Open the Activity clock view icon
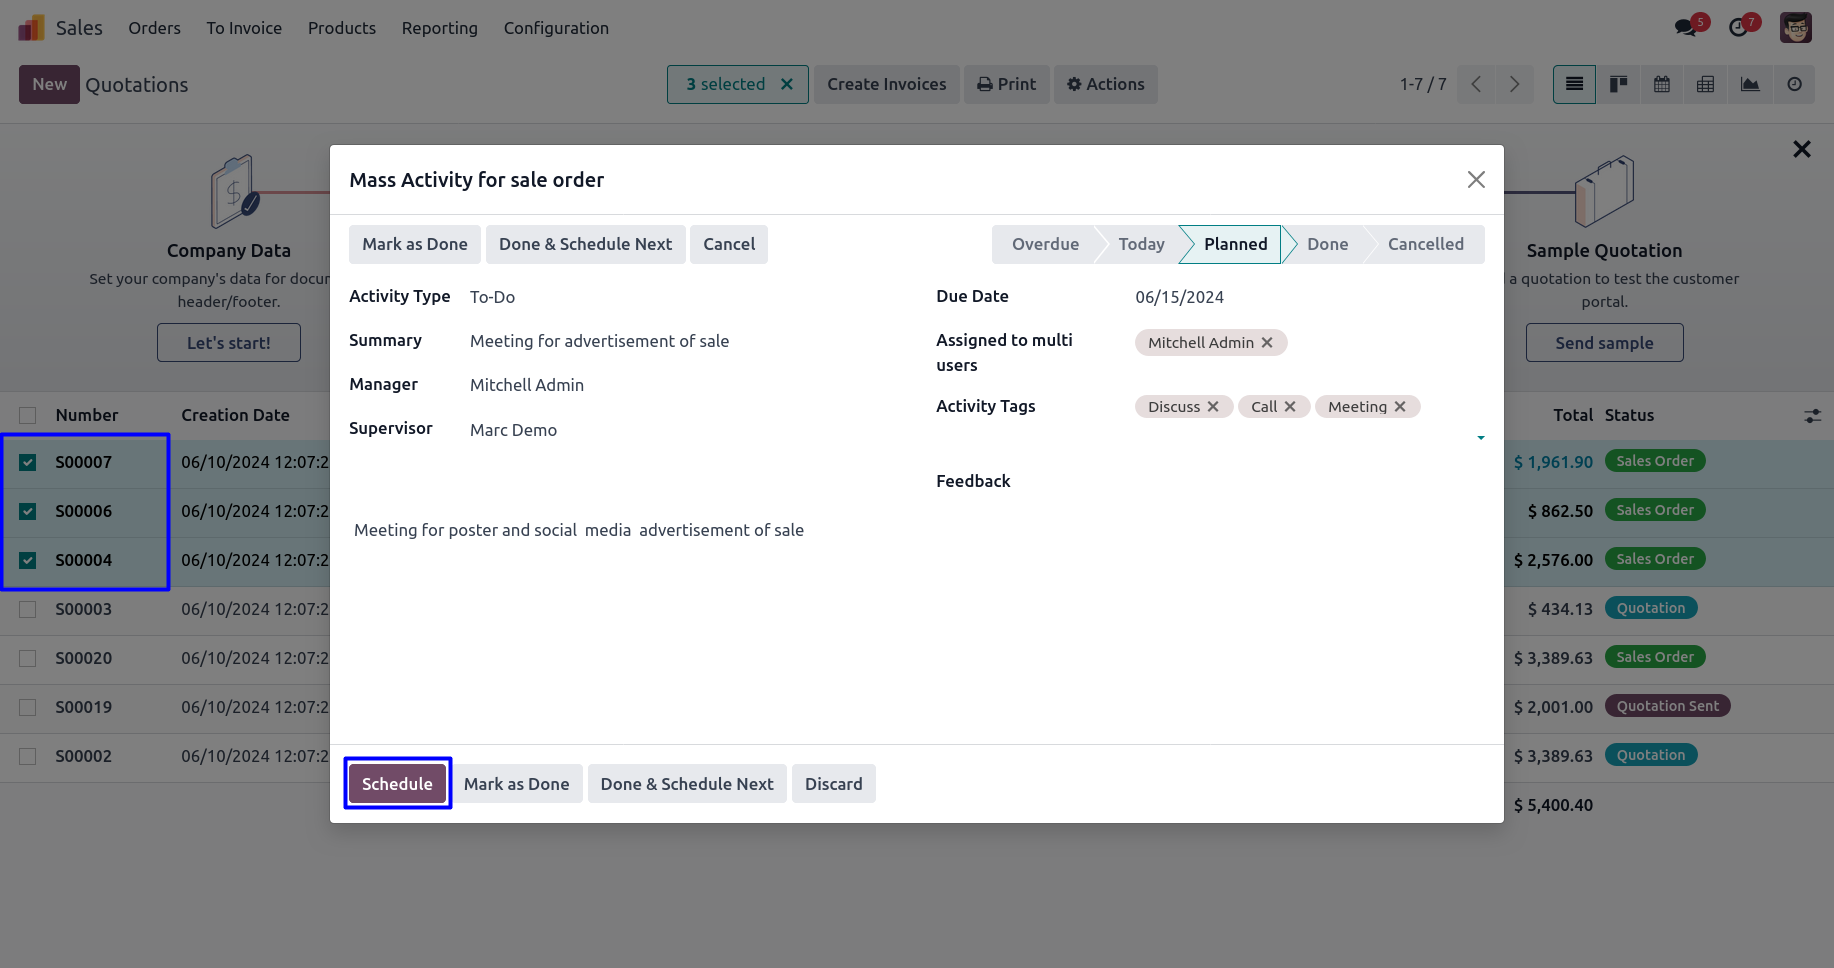This screenshot has height=968, width=1834. click(x=1794, y=85)
